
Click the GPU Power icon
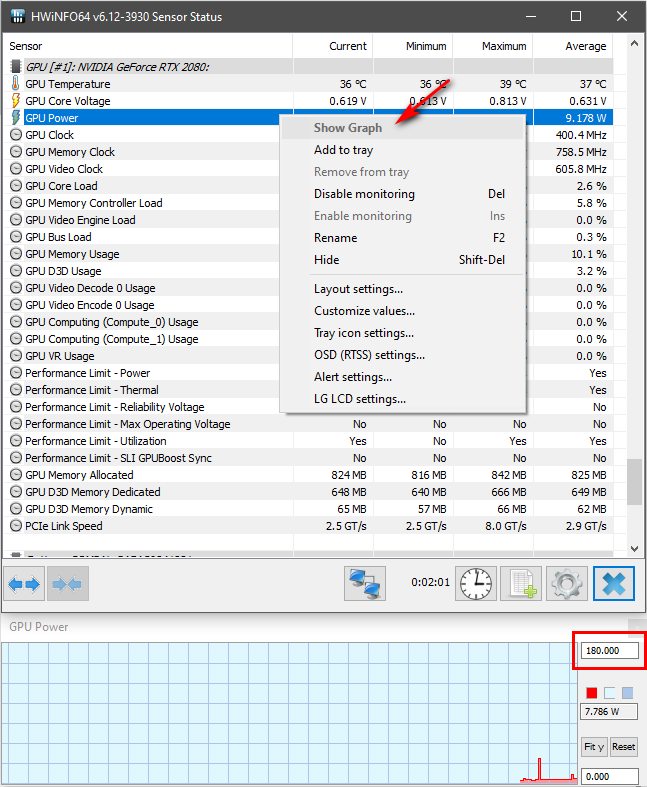pyautogui.click(x=16, y=117)
